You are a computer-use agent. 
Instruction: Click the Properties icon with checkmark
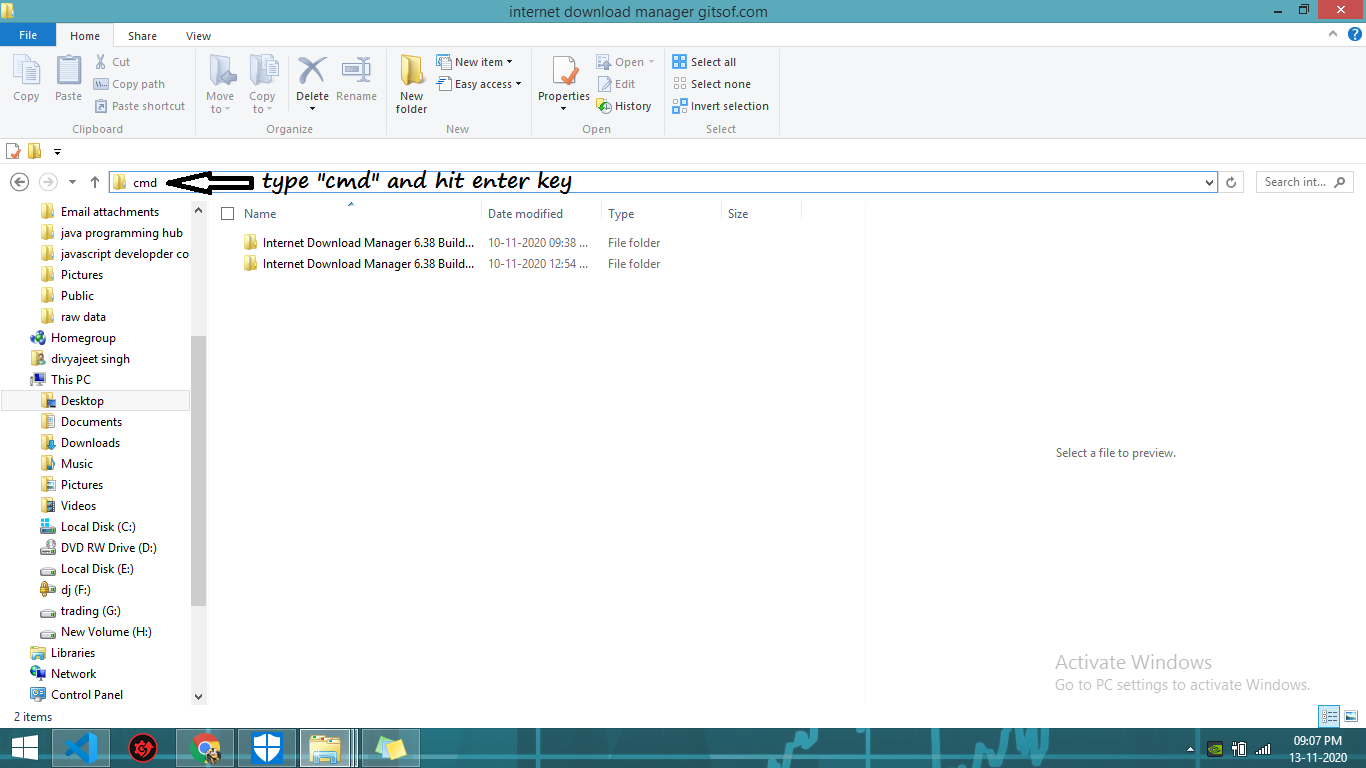[564, 72]
